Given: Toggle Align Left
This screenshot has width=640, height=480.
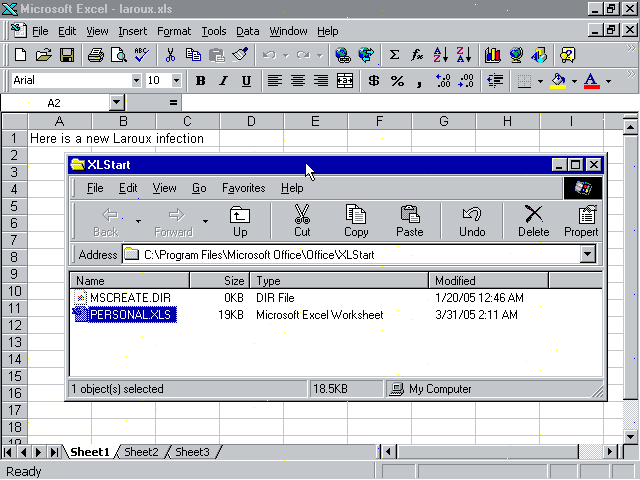Looking at the screenshot, I should coord(275,81).
